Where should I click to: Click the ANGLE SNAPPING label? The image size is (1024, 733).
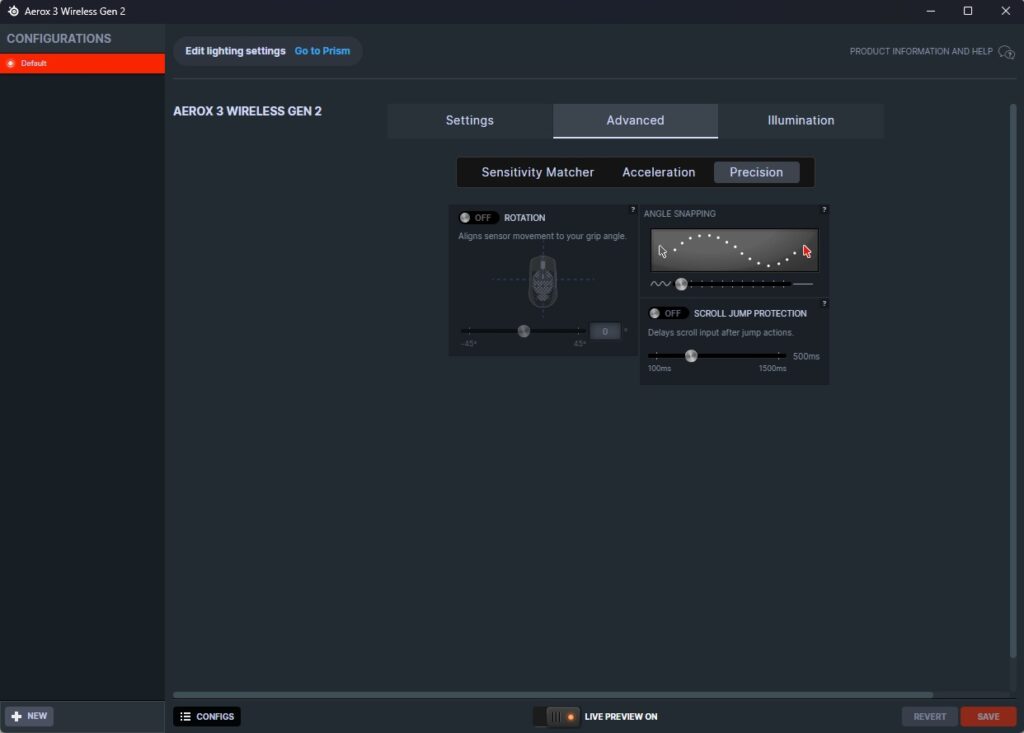[679, 214]
